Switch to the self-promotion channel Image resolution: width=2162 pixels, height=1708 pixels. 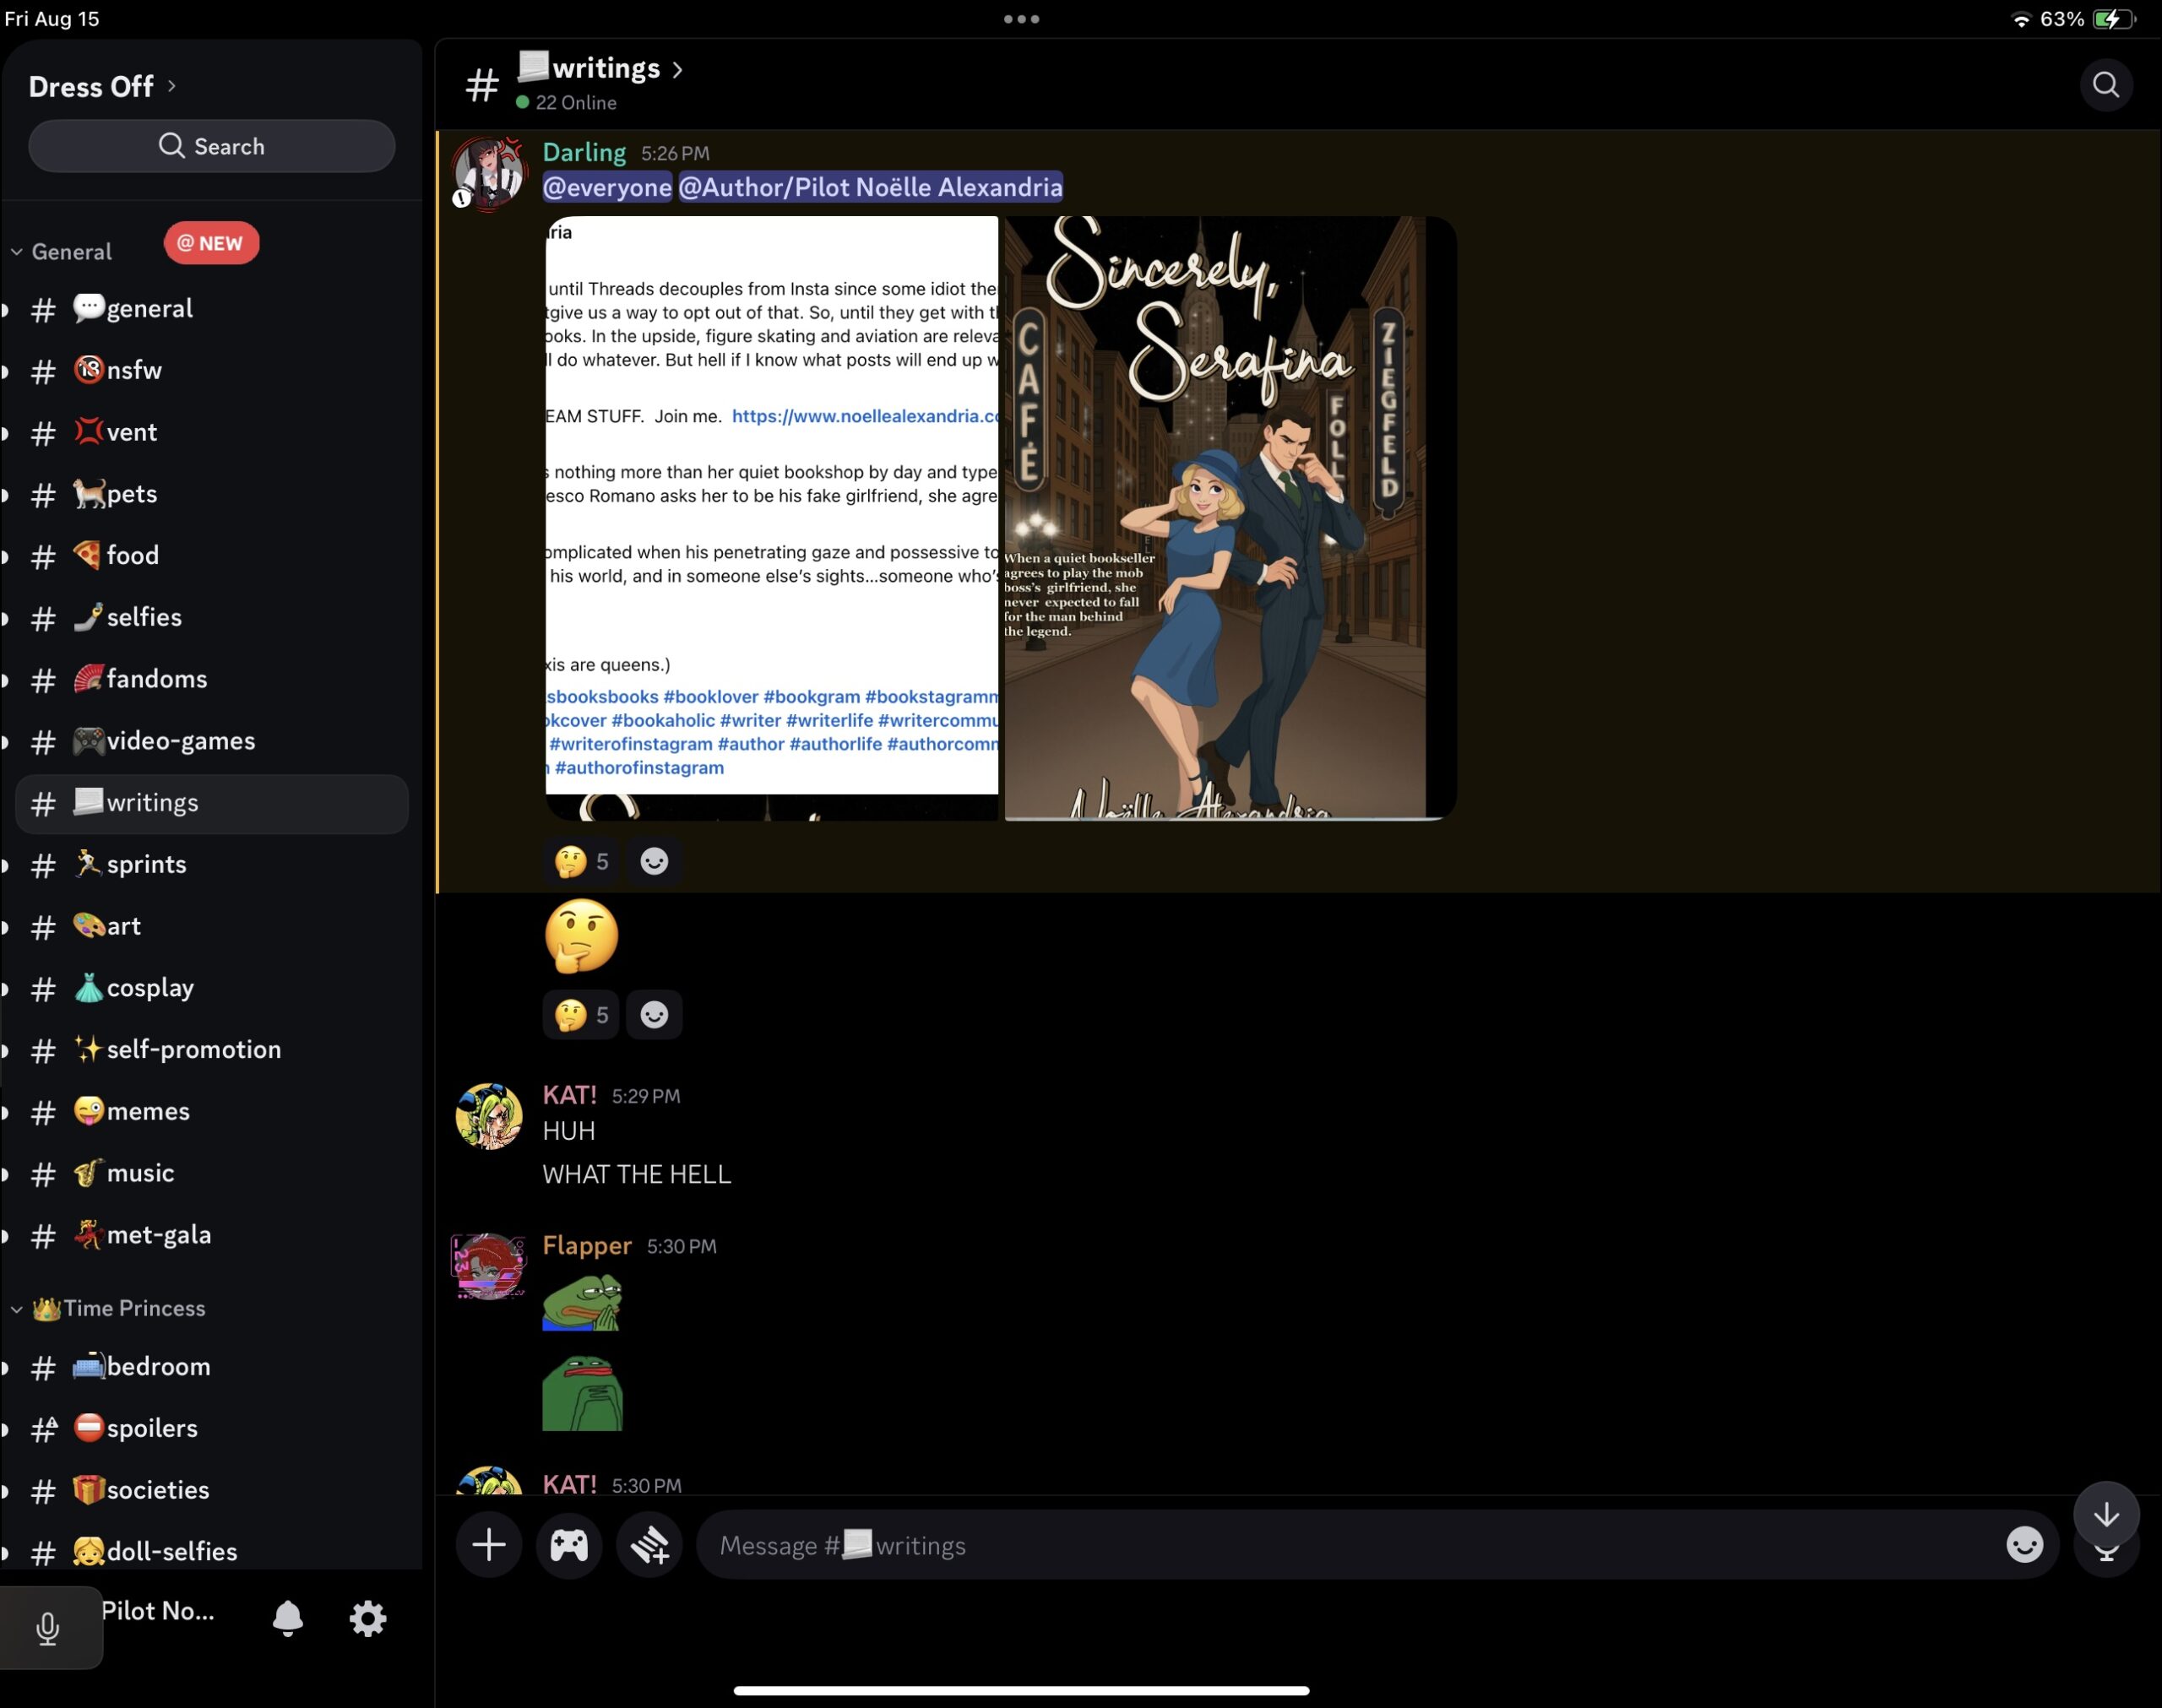coord(193,1049)
